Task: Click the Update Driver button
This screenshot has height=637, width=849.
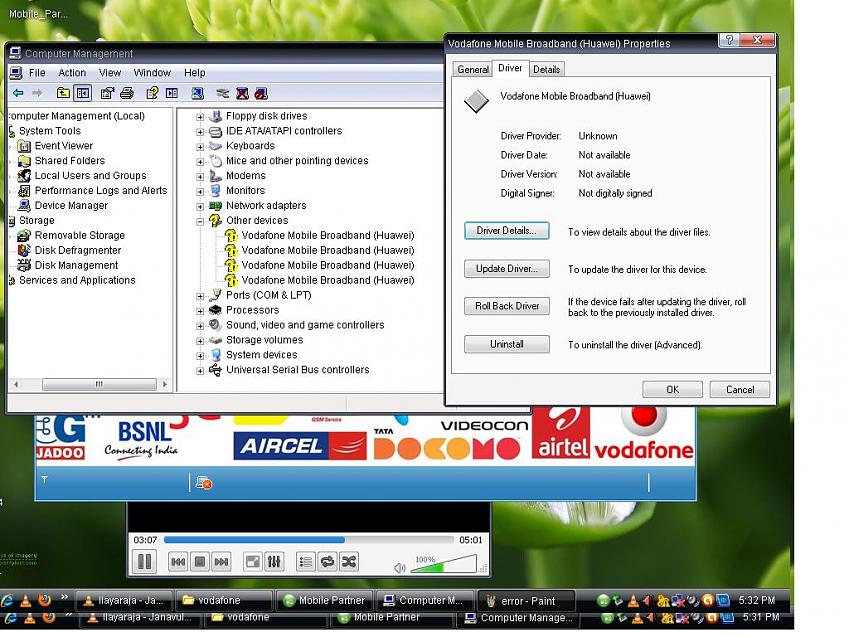Action: [x=507, y=269]
